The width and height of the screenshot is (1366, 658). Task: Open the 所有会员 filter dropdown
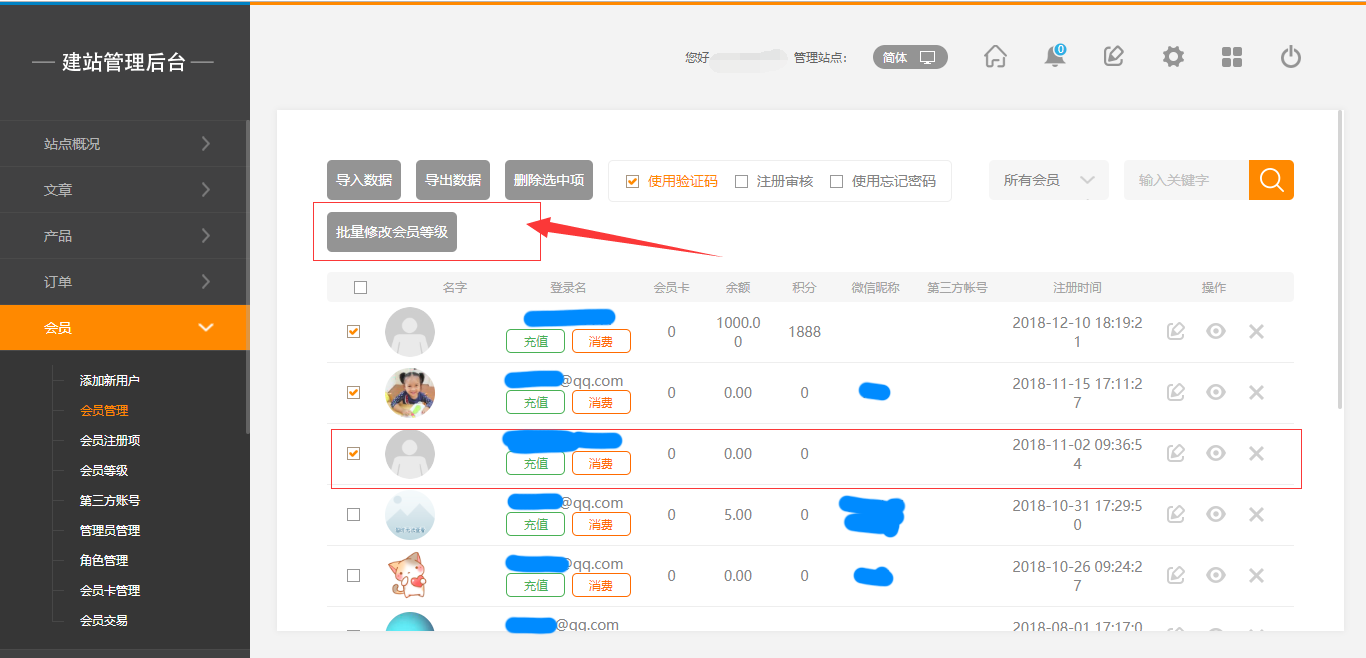[1048, 180]
